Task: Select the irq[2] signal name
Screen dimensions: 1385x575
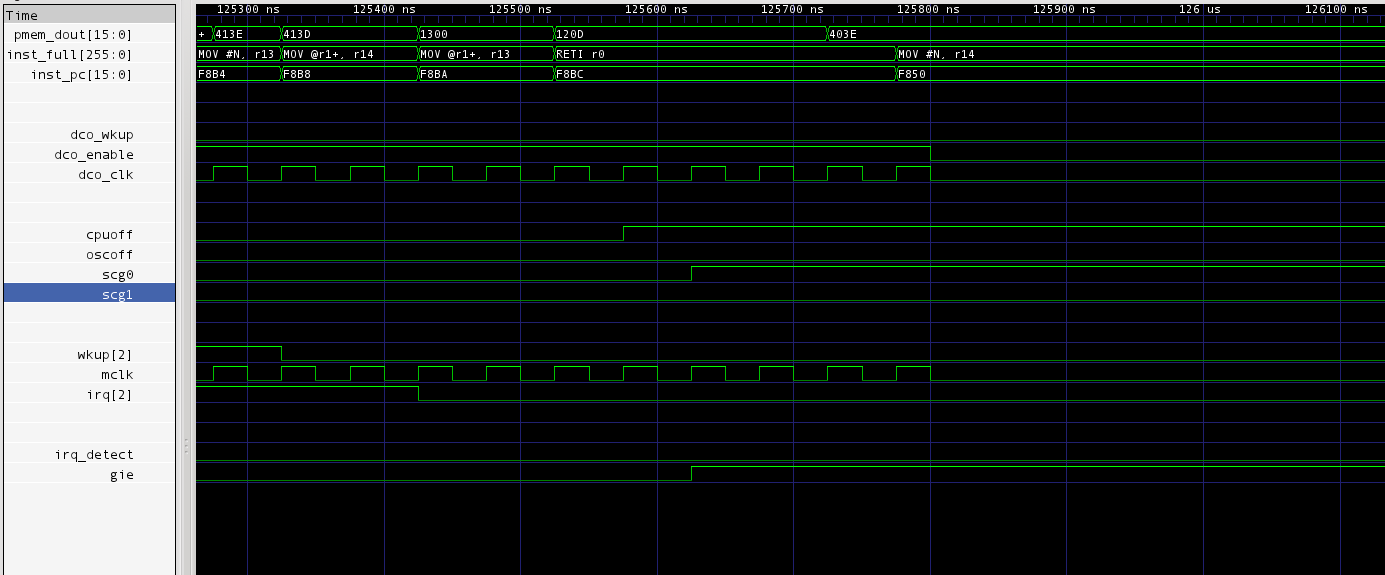Action: click(x=110, y=394)
